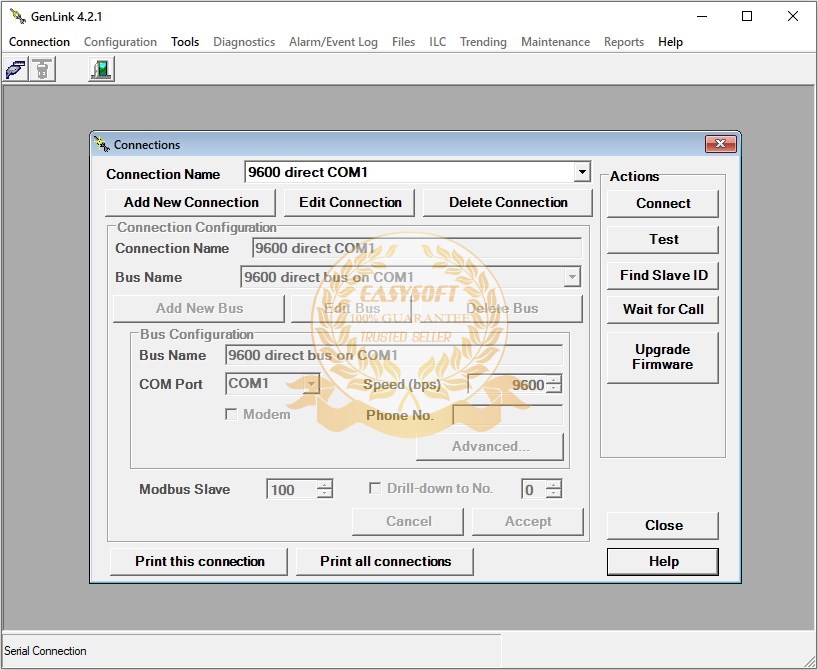
Task: Open the Trending menu
Action: (483, 42)
